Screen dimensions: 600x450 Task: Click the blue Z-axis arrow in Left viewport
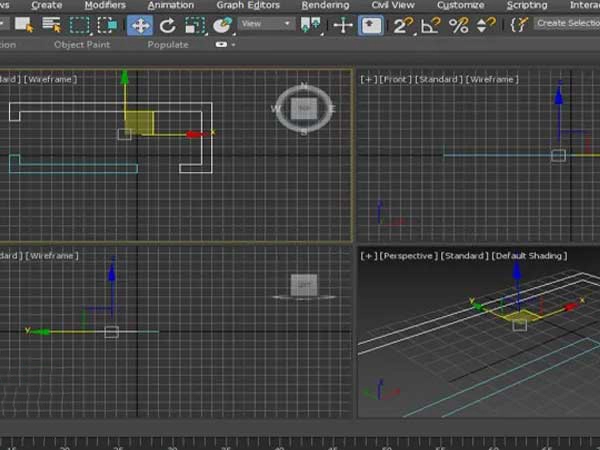click(112, 272)
